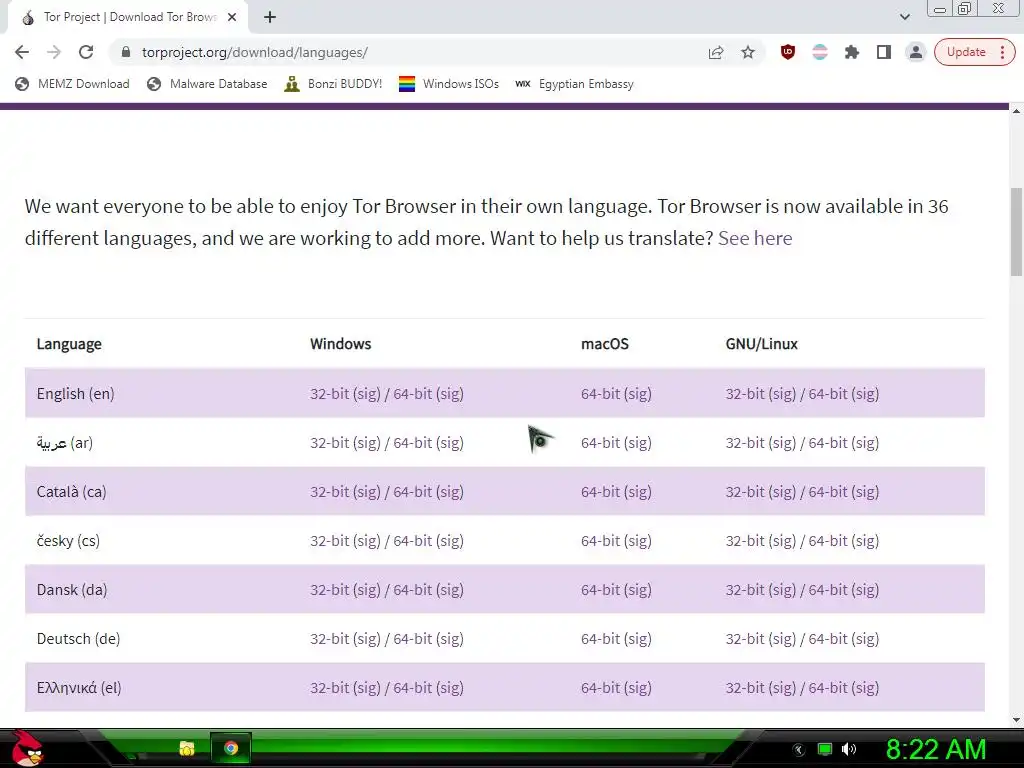Go back to the previous page
1024x768 pixels.
tap(22, 52)
